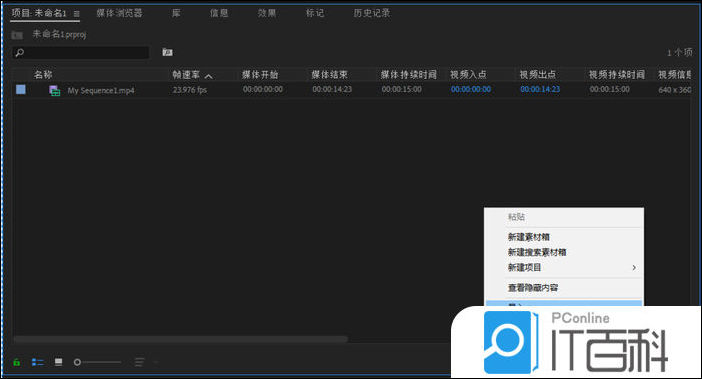Click the blue video out point 00:00:14:23

click(540, 89)
